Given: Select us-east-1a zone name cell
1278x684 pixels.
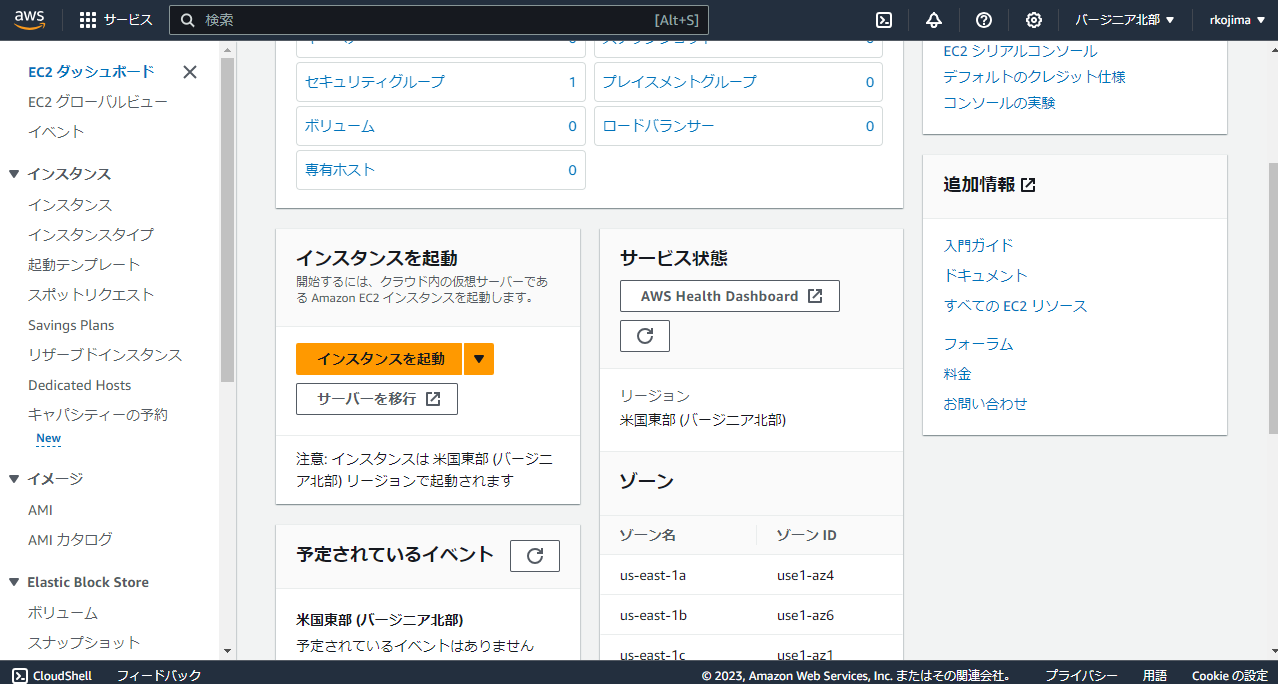Looking at the screenshot, I should pos(652,575).
